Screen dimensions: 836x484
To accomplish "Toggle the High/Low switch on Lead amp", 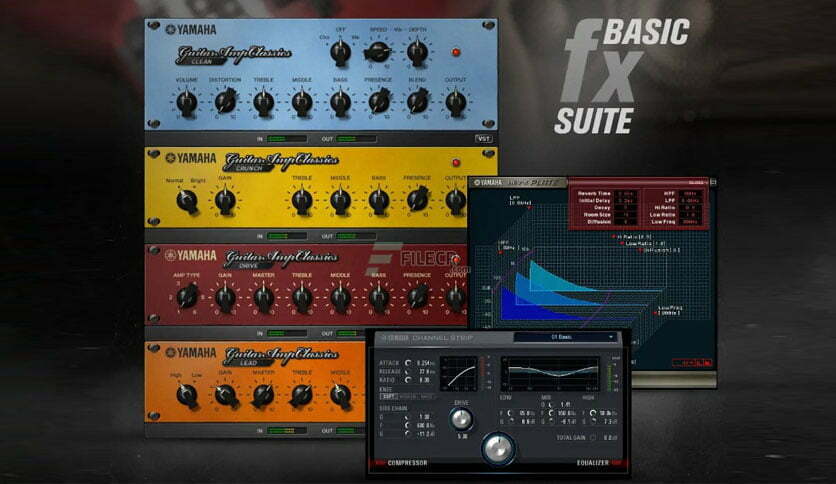I will pyautogui.click(x=186, y=395).
